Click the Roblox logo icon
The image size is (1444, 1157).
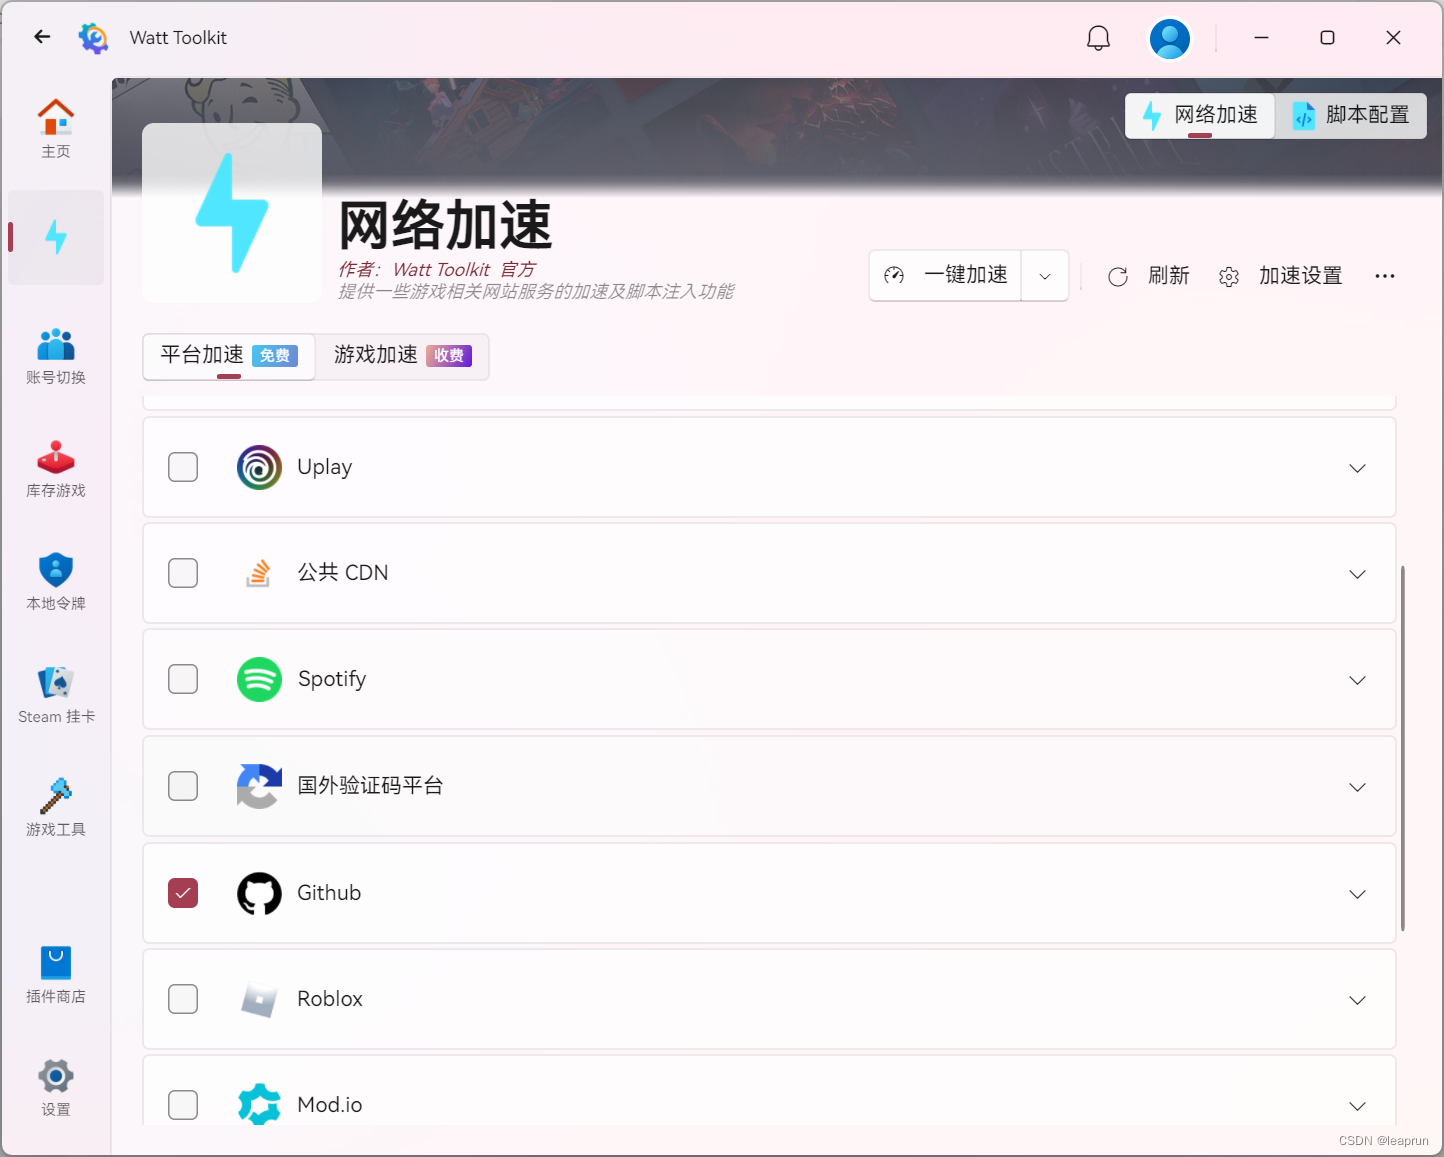coord(259,999)
